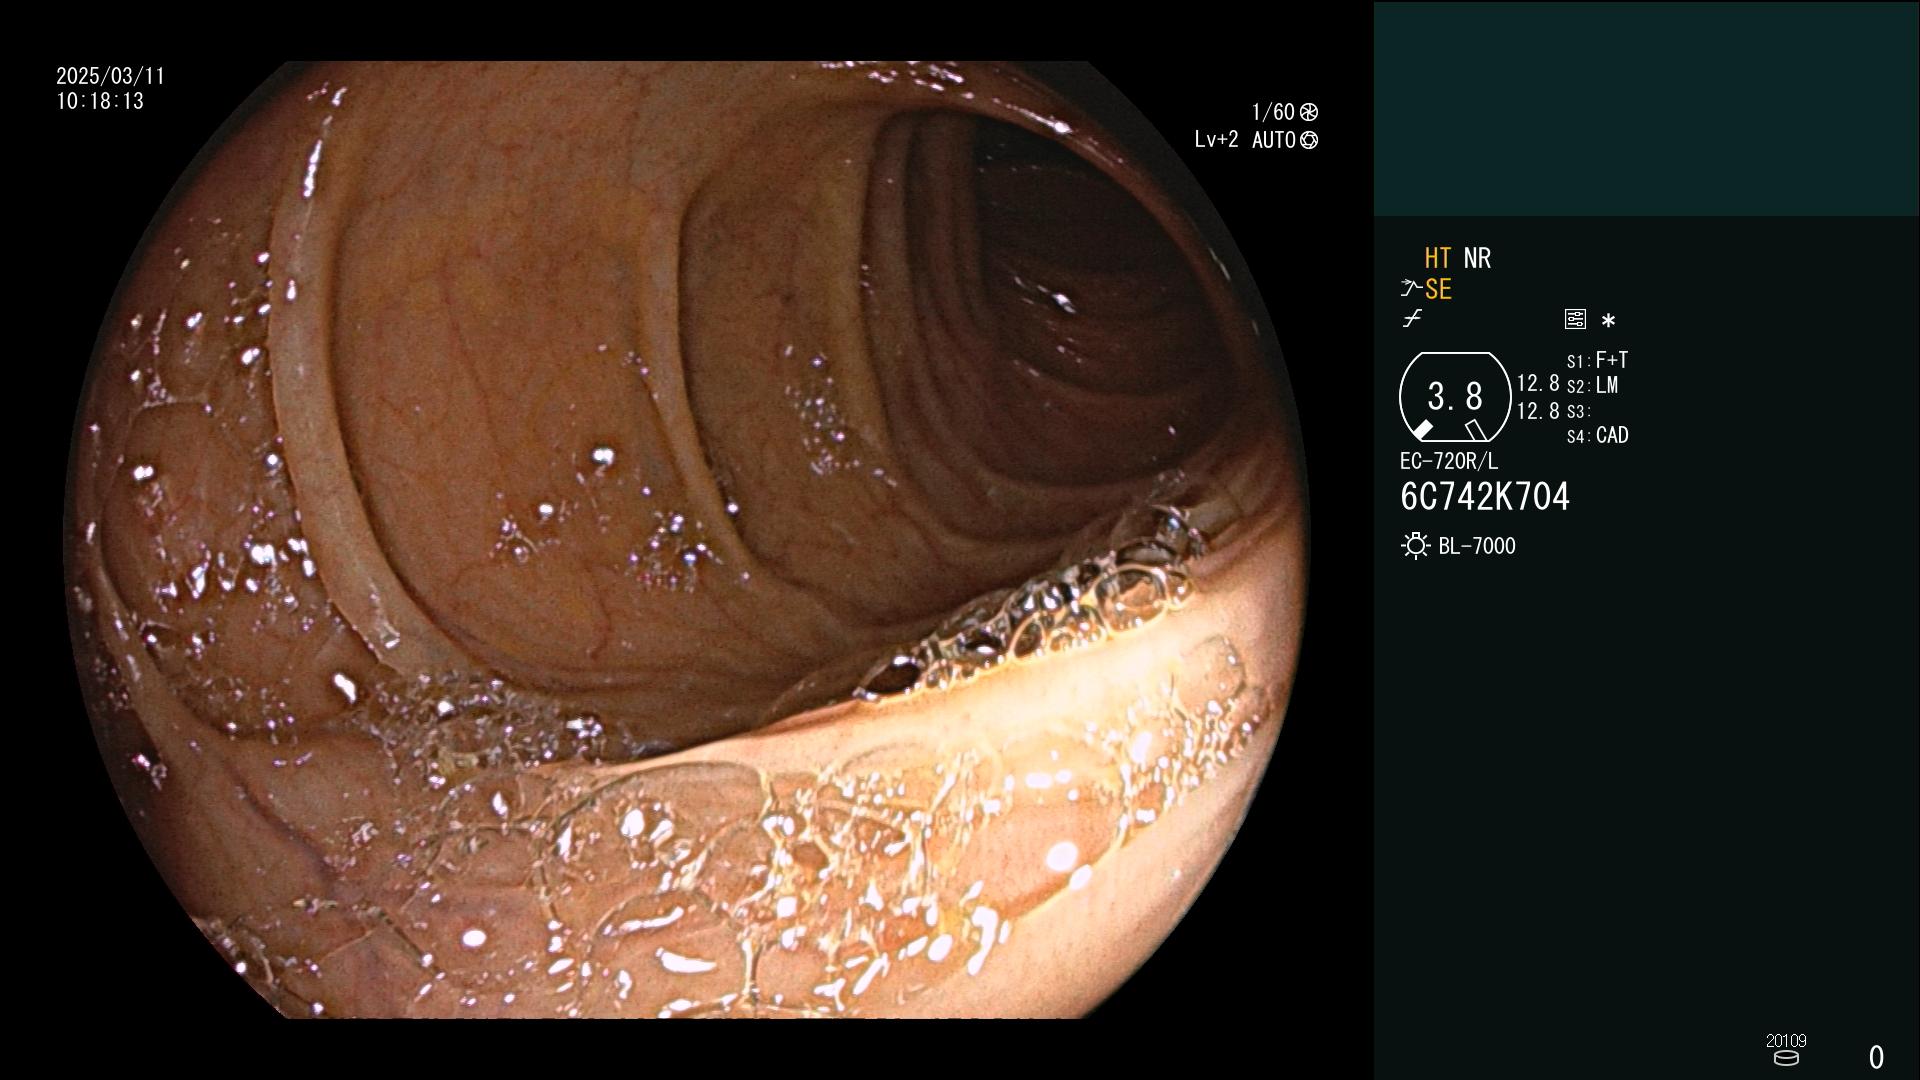This screenshot has height=1080, width=1920.
Task: Click the S1 switch assignment F+T
Action: (1611, 360)
